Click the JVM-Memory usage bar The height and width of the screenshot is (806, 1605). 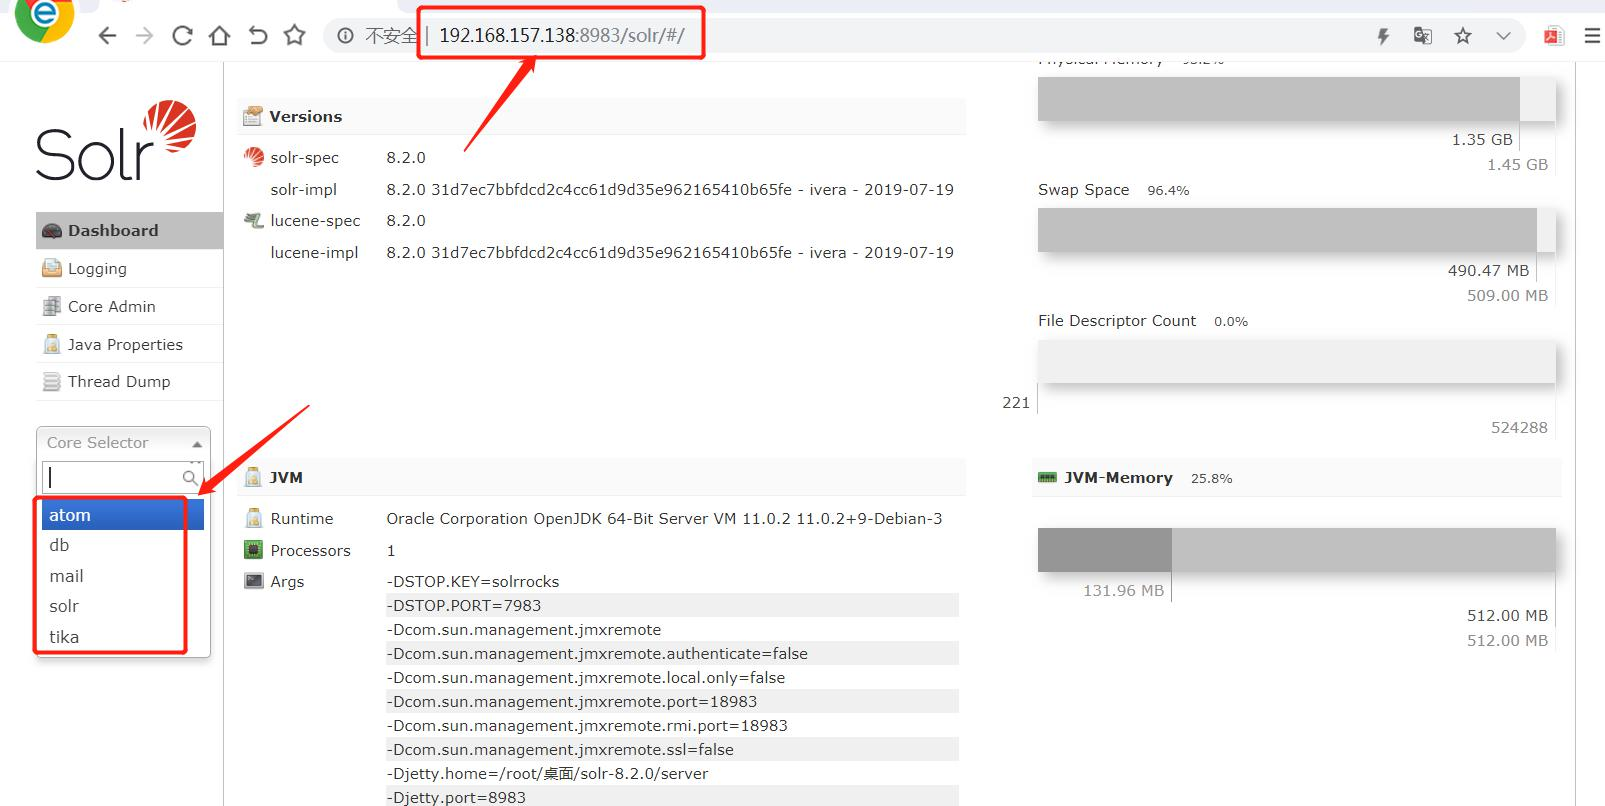tap(1296, 550)
